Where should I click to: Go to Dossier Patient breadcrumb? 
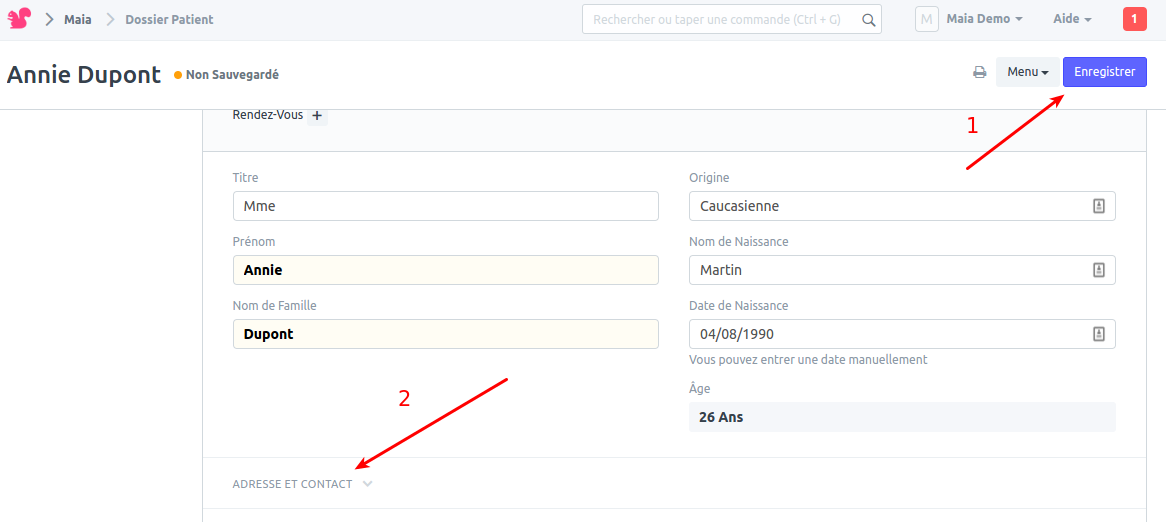pyautogui.click(x=169, y=19)
